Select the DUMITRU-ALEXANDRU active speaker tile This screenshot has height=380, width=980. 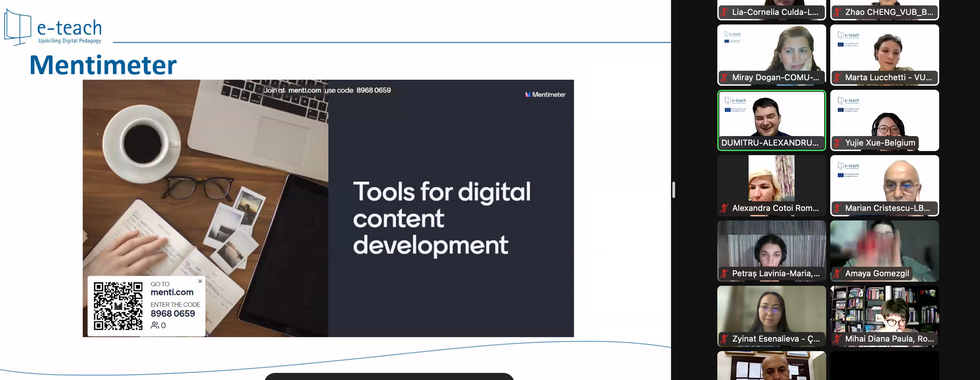pos(772,121)
